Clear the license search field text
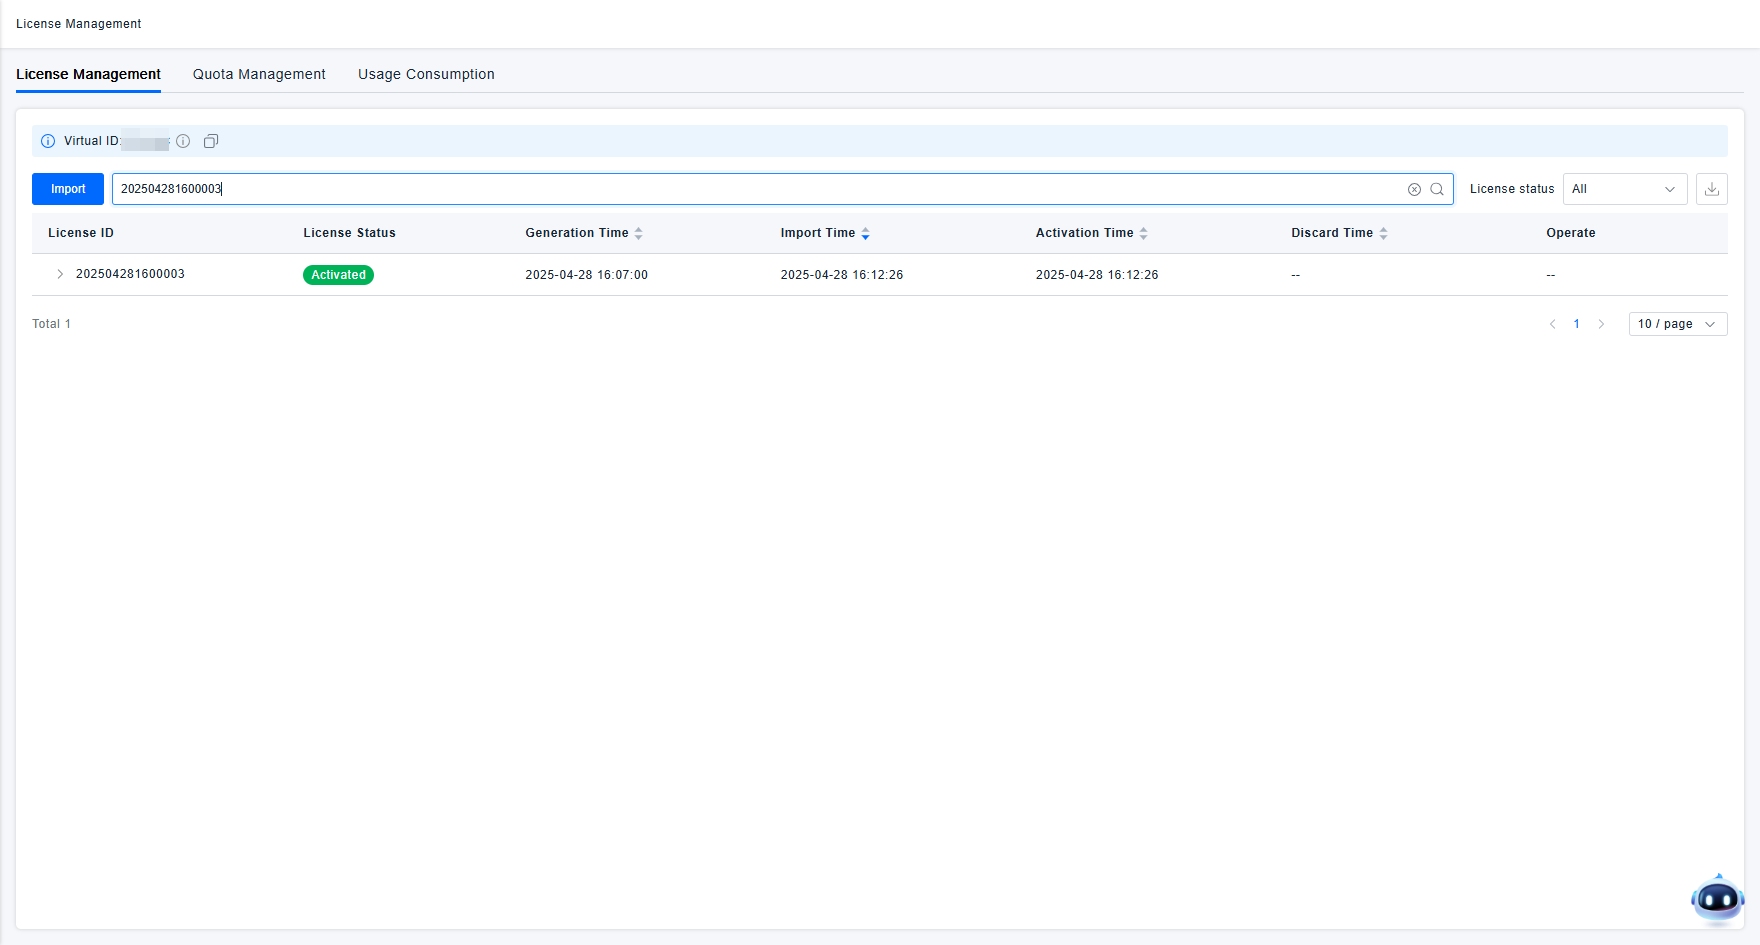The image size is (1760, 945). click(x=1414, y=189)
